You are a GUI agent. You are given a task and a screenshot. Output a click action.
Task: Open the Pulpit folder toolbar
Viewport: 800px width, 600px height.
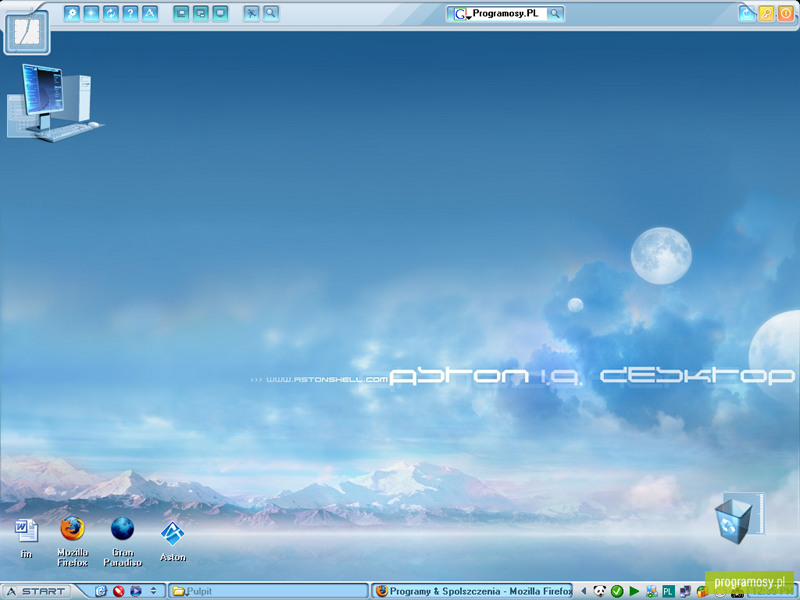pyautogui.click(x=268, y=591)
